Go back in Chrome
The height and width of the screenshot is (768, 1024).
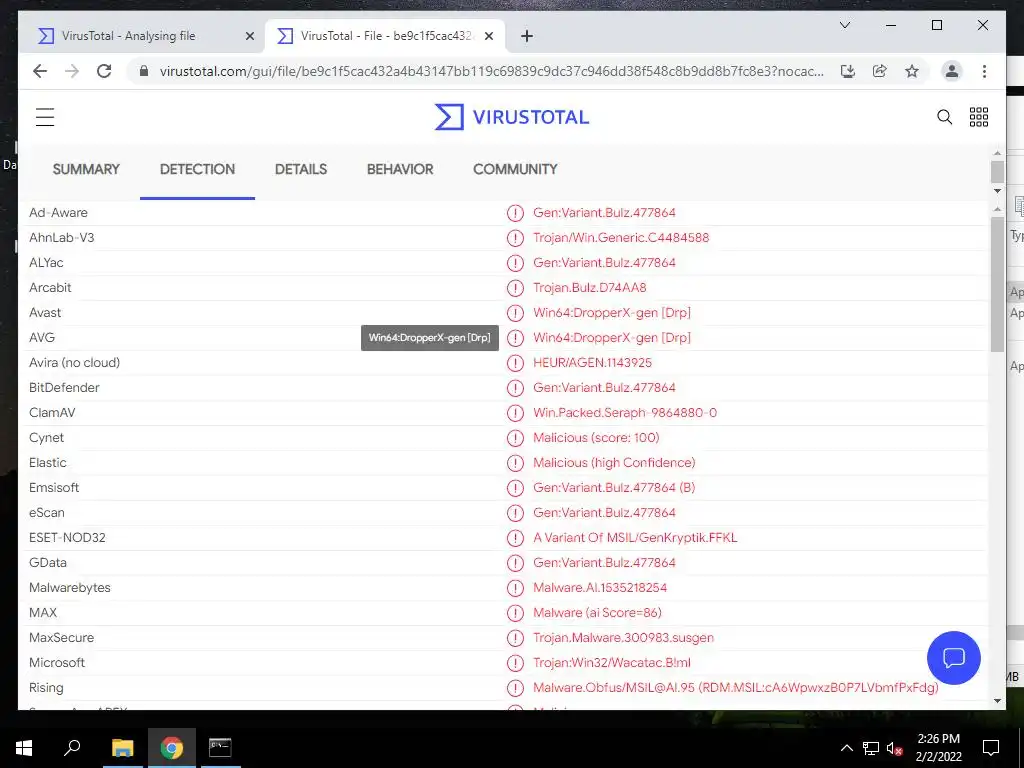[40, 71]
